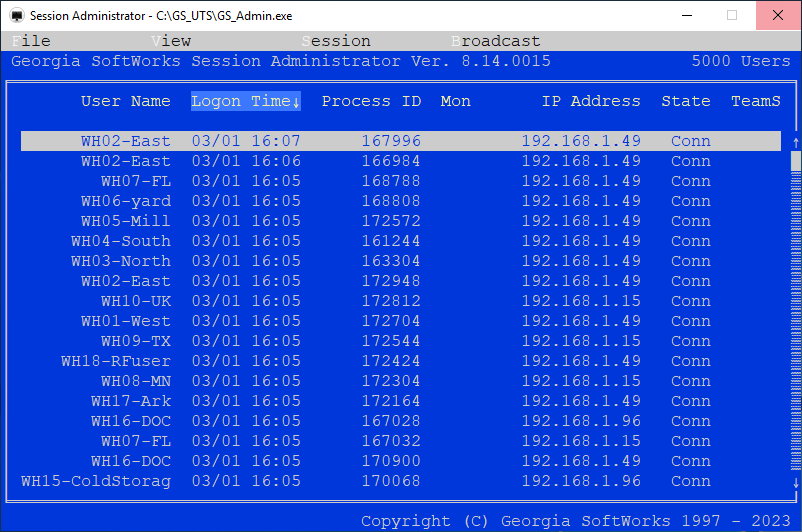The image size is (802, 532).
Task: Select WH16-DOC session with process 170900
Action: 401,461
